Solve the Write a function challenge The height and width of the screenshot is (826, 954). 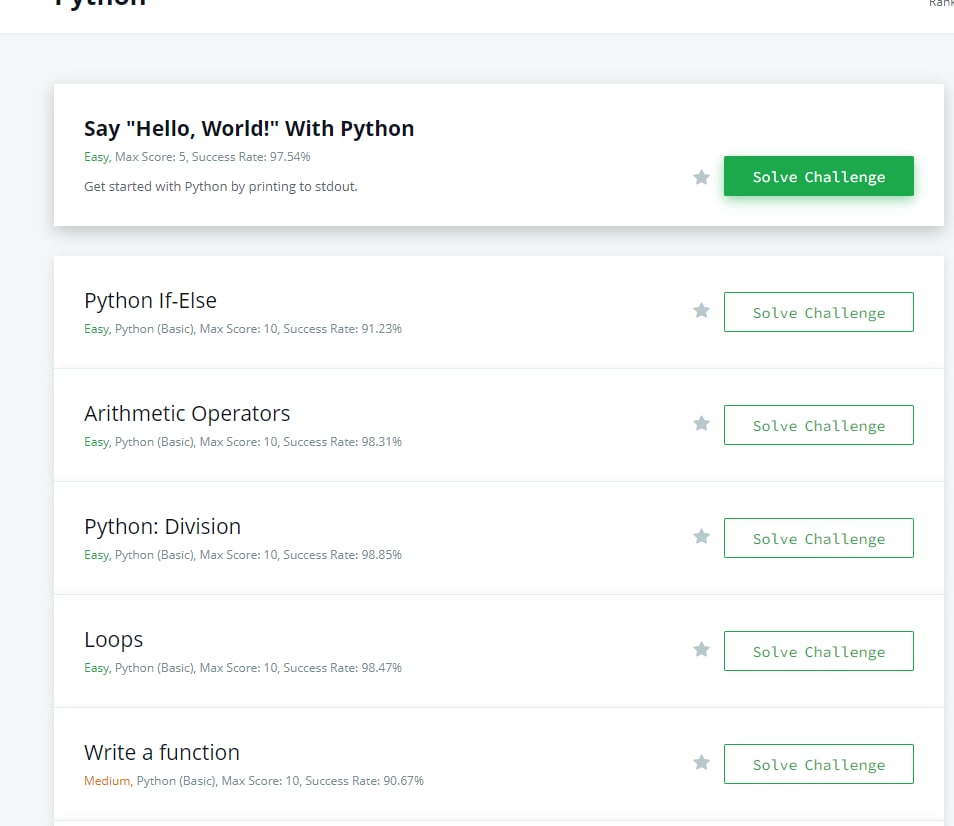tap(818, 764)
